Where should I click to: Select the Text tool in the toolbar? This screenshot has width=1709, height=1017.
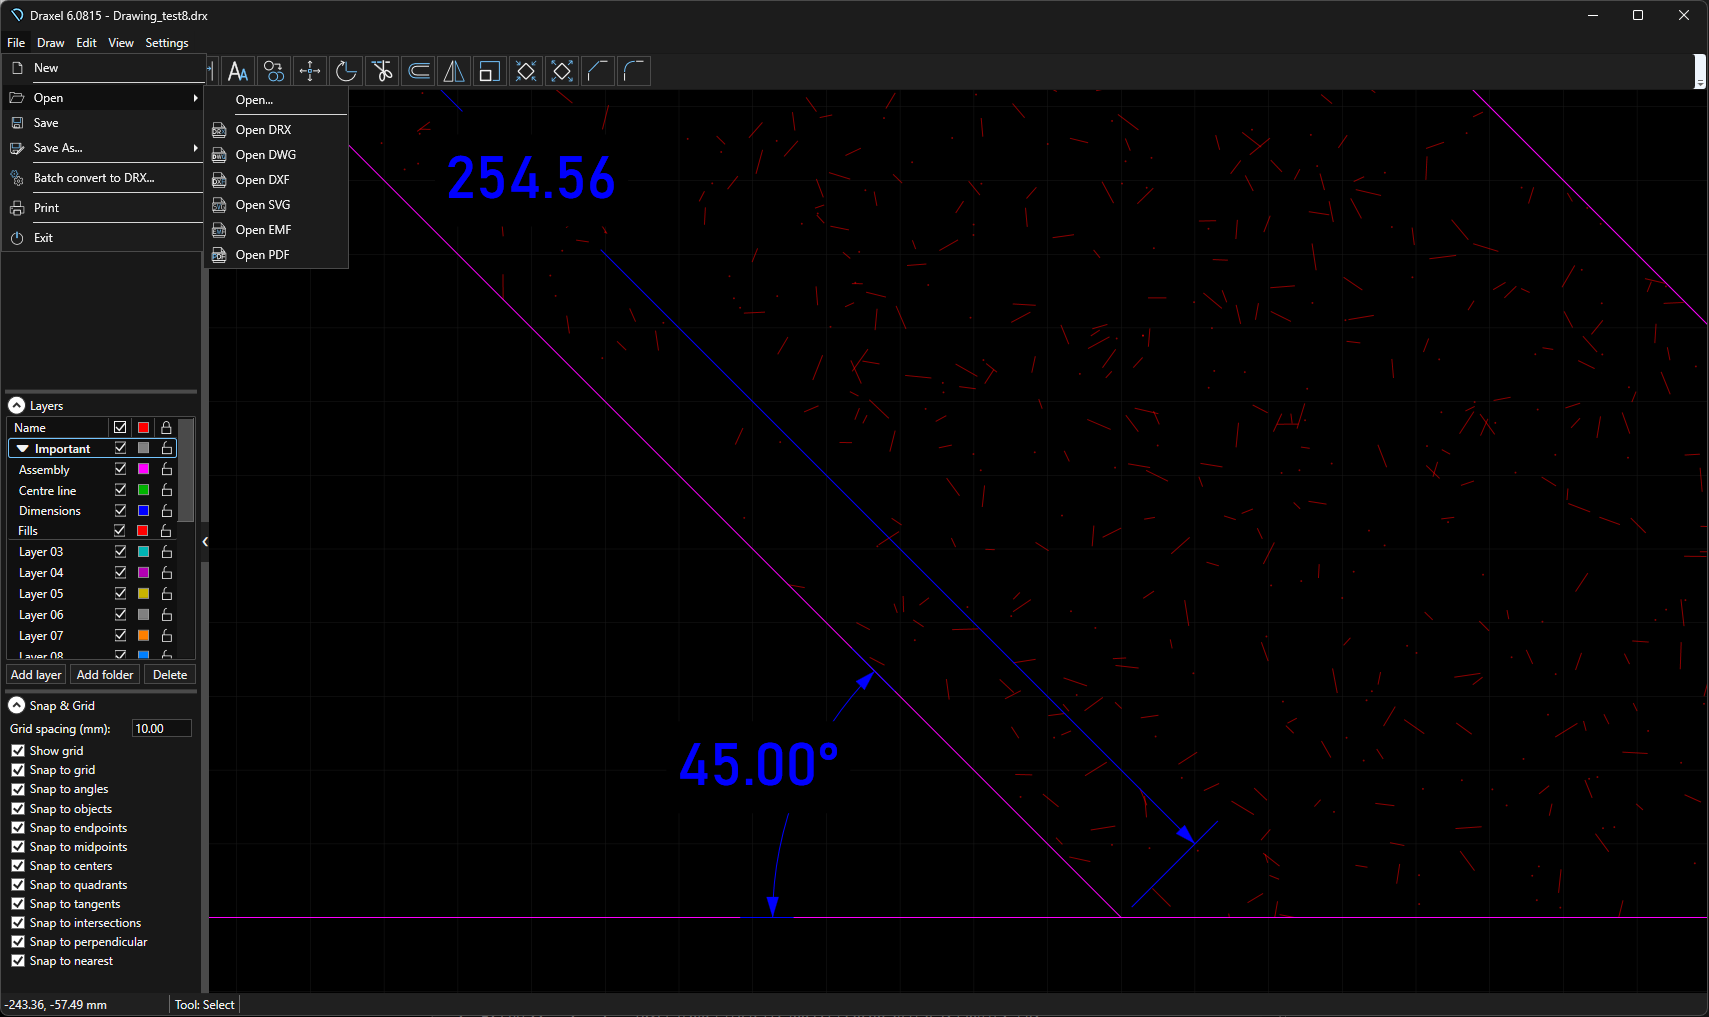(238, 71)
